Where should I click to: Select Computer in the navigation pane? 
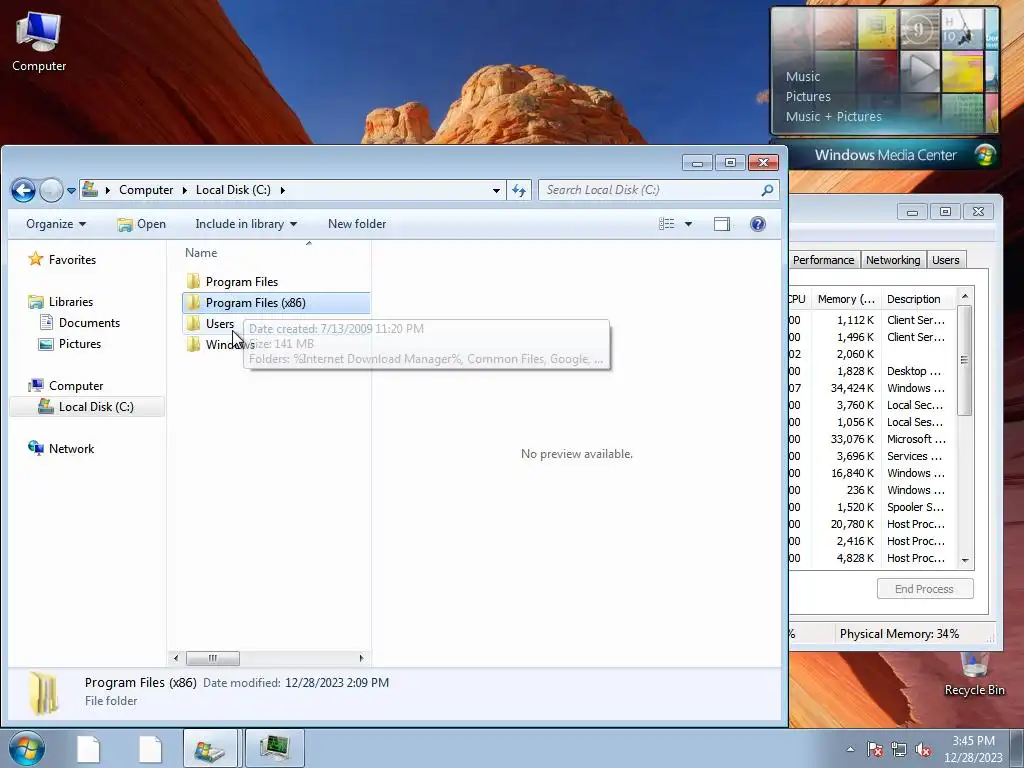(66, 386)
